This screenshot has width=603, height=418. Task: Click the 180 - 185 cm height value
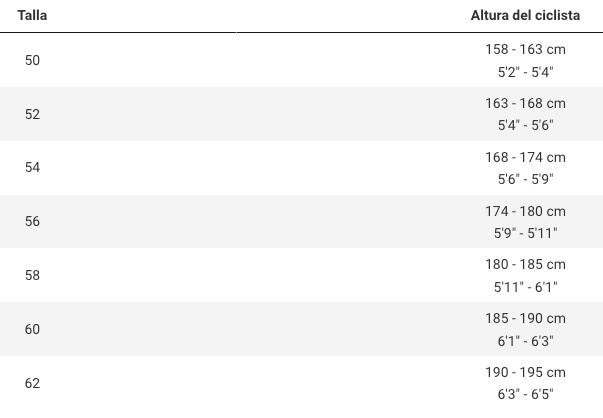525,264
